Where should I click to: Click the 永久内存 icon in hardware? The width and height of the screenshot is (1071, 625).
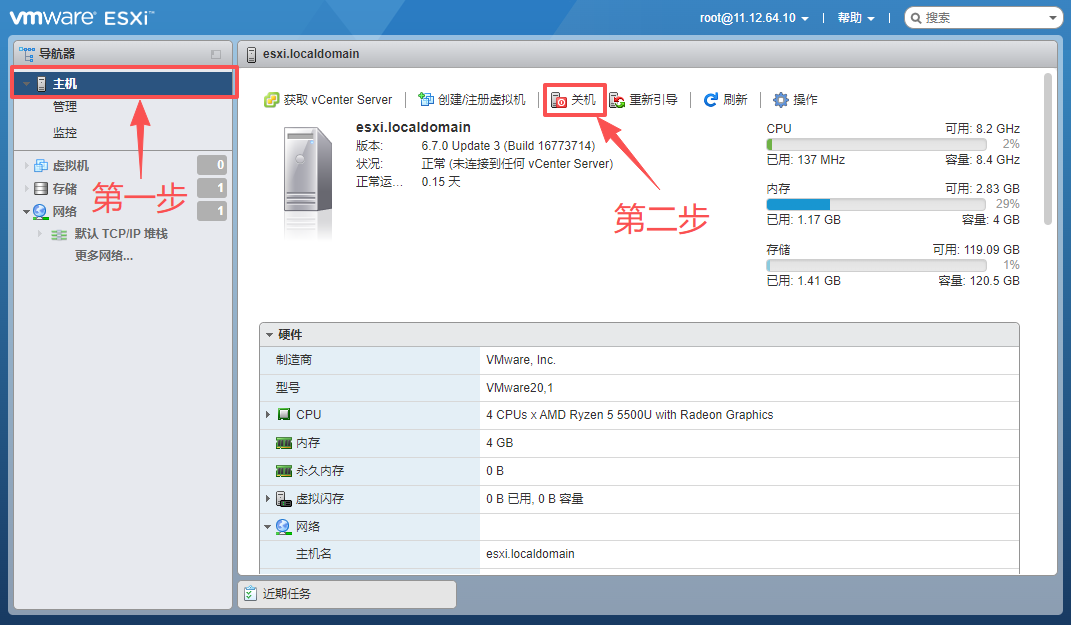click(283, 471)
